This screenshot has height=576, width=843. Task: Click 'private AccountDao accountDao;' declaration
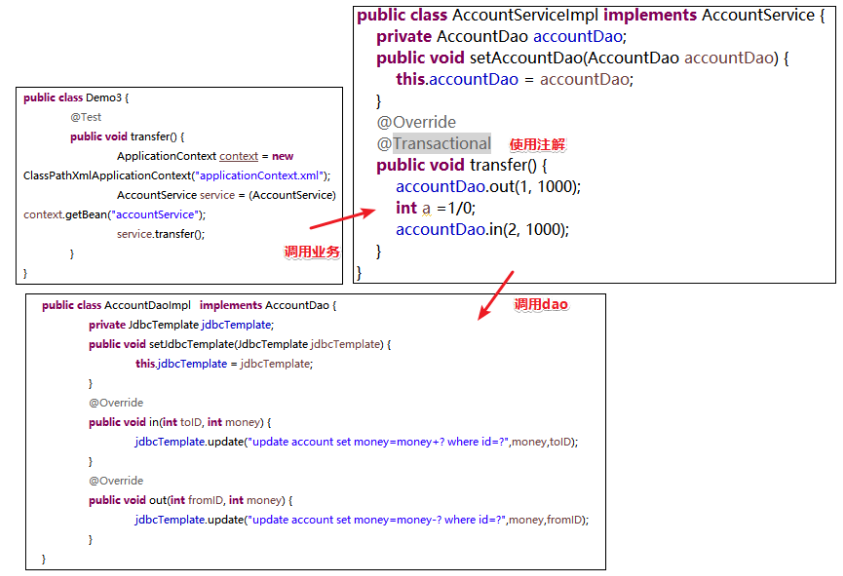(x=502, y=37)
